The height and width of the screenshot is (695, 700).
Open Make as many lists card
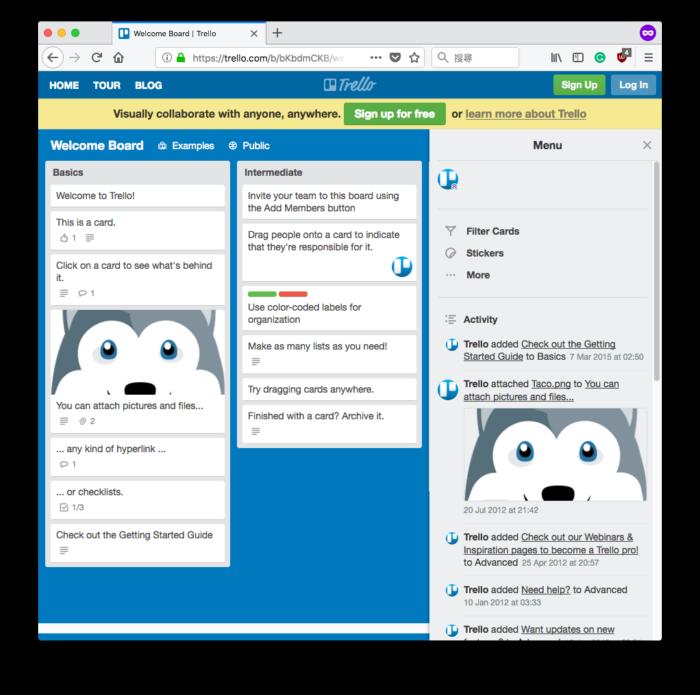tap(329, 354)
